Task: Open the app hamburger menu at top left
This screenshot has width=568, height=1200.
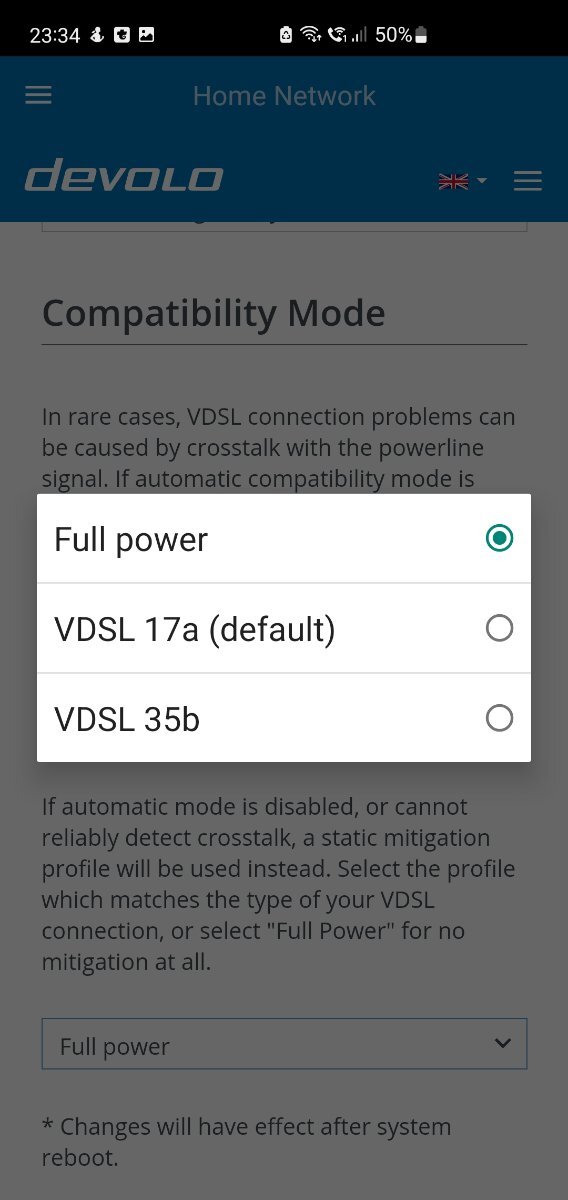Action: 38,95
